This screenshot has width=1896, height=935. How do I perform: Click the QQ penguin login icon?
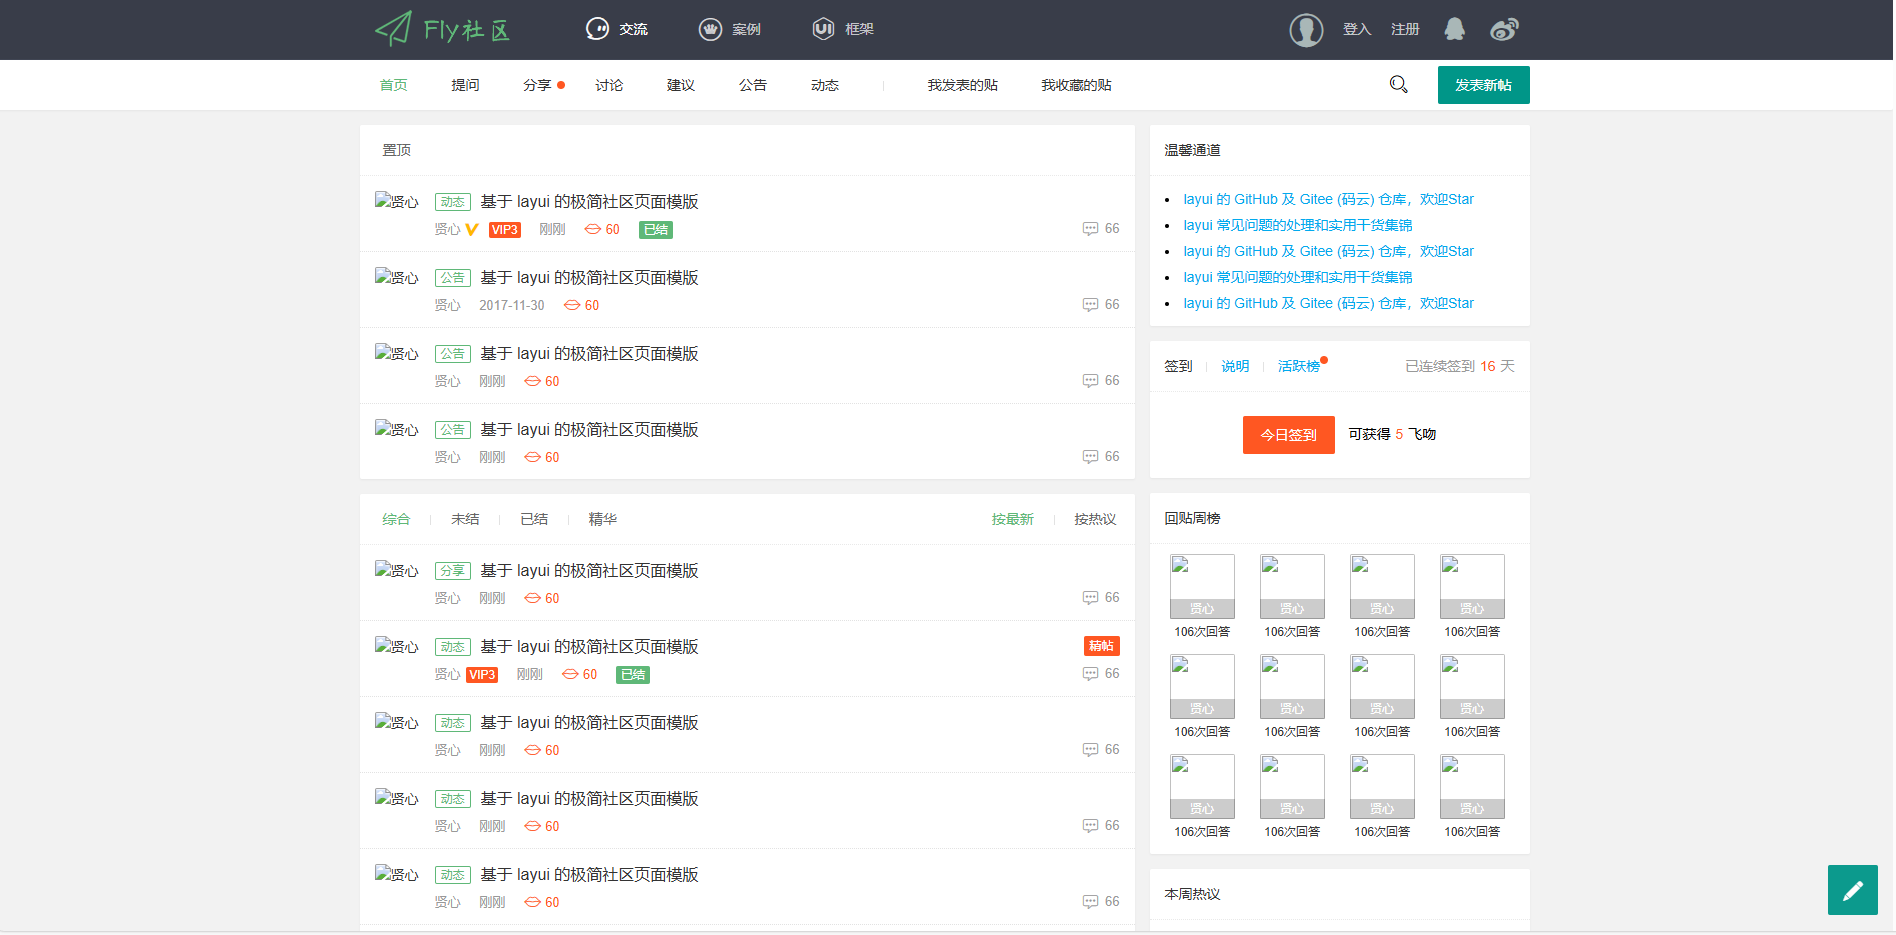pyautogui.click(x=1455, y=29)
